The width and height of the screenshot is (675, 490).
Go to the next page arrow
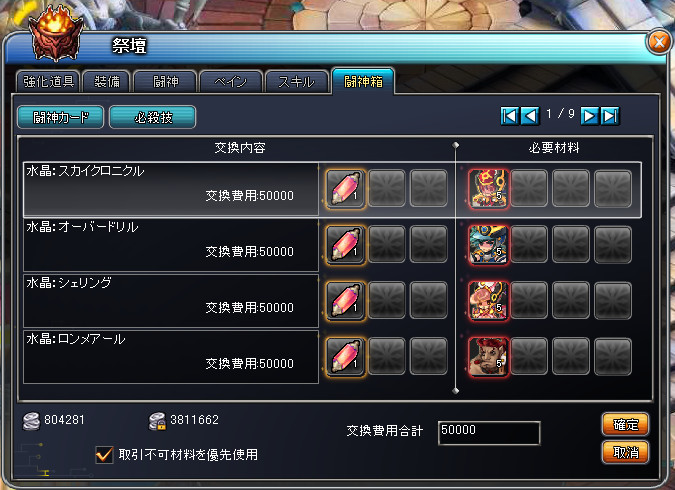590,116
